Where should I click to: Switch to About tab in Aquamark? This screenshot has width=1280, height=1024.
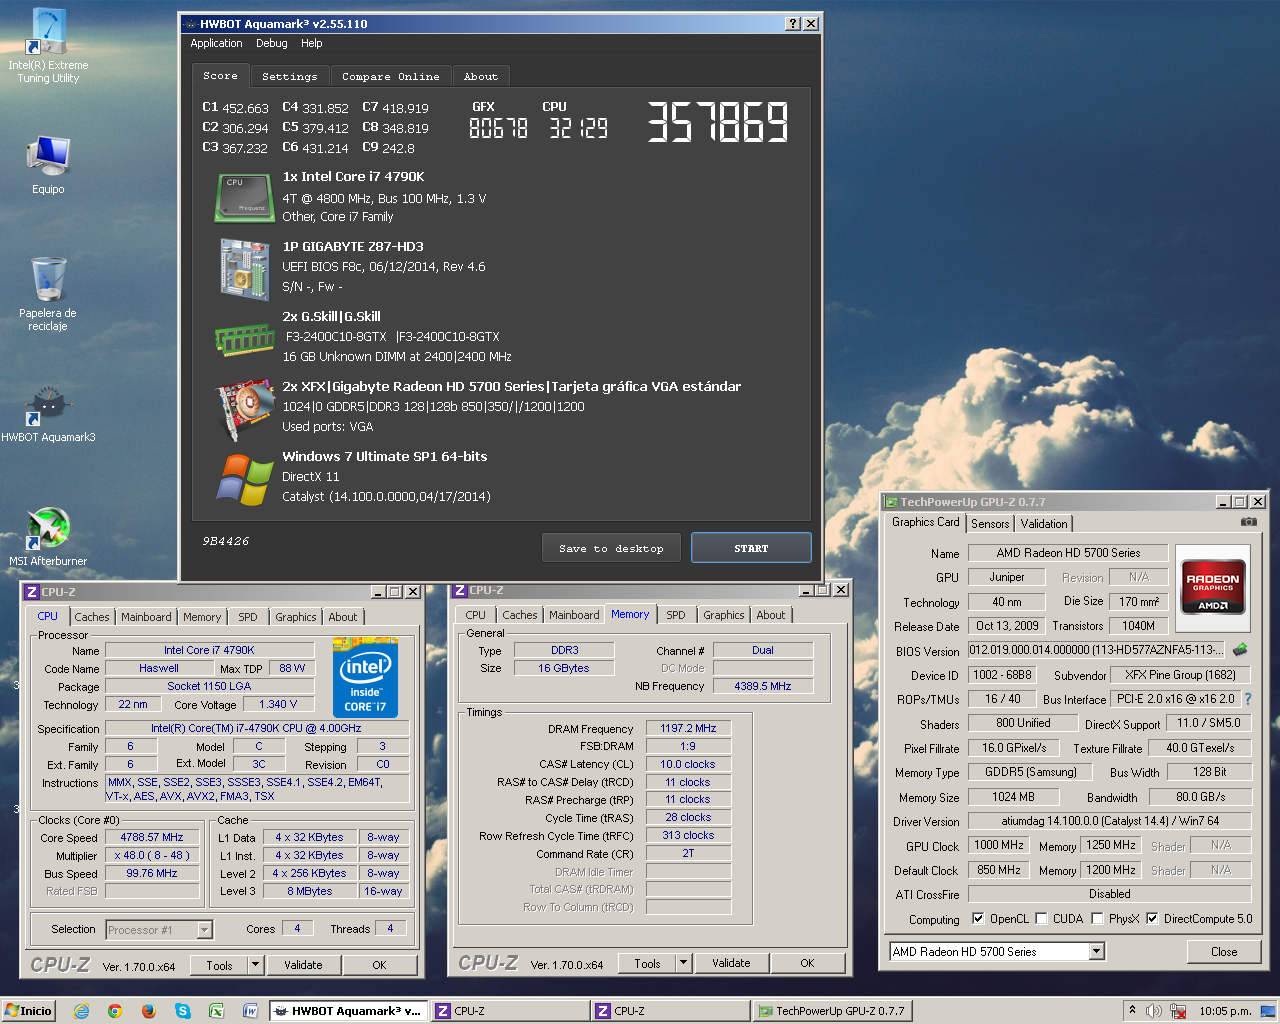pos(480,76)
